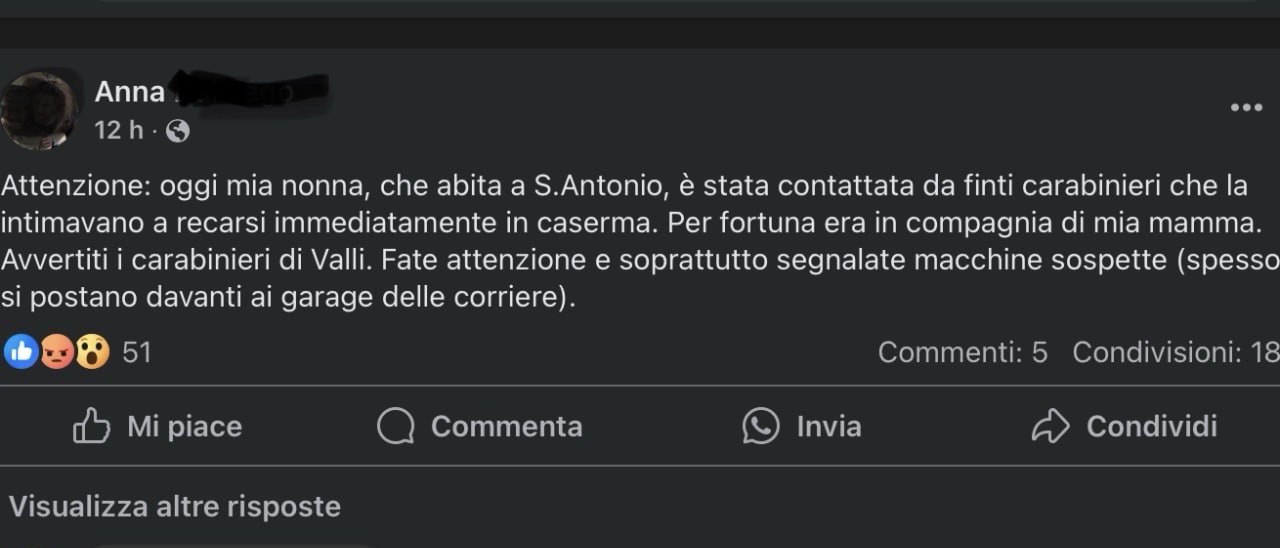
Task: Click the surprised Wow reaction emoji
Action: 92,351
